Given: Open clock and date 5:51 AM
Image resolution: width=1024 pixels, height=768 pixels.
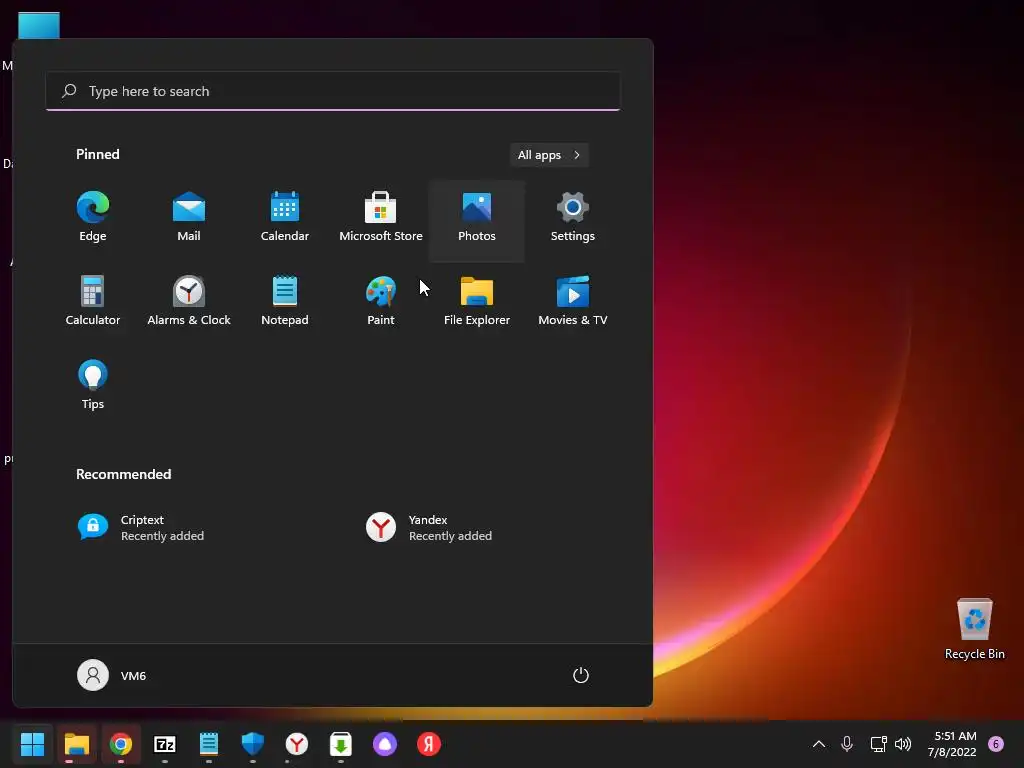Looking at the screenshot, I should pos(952,744).
